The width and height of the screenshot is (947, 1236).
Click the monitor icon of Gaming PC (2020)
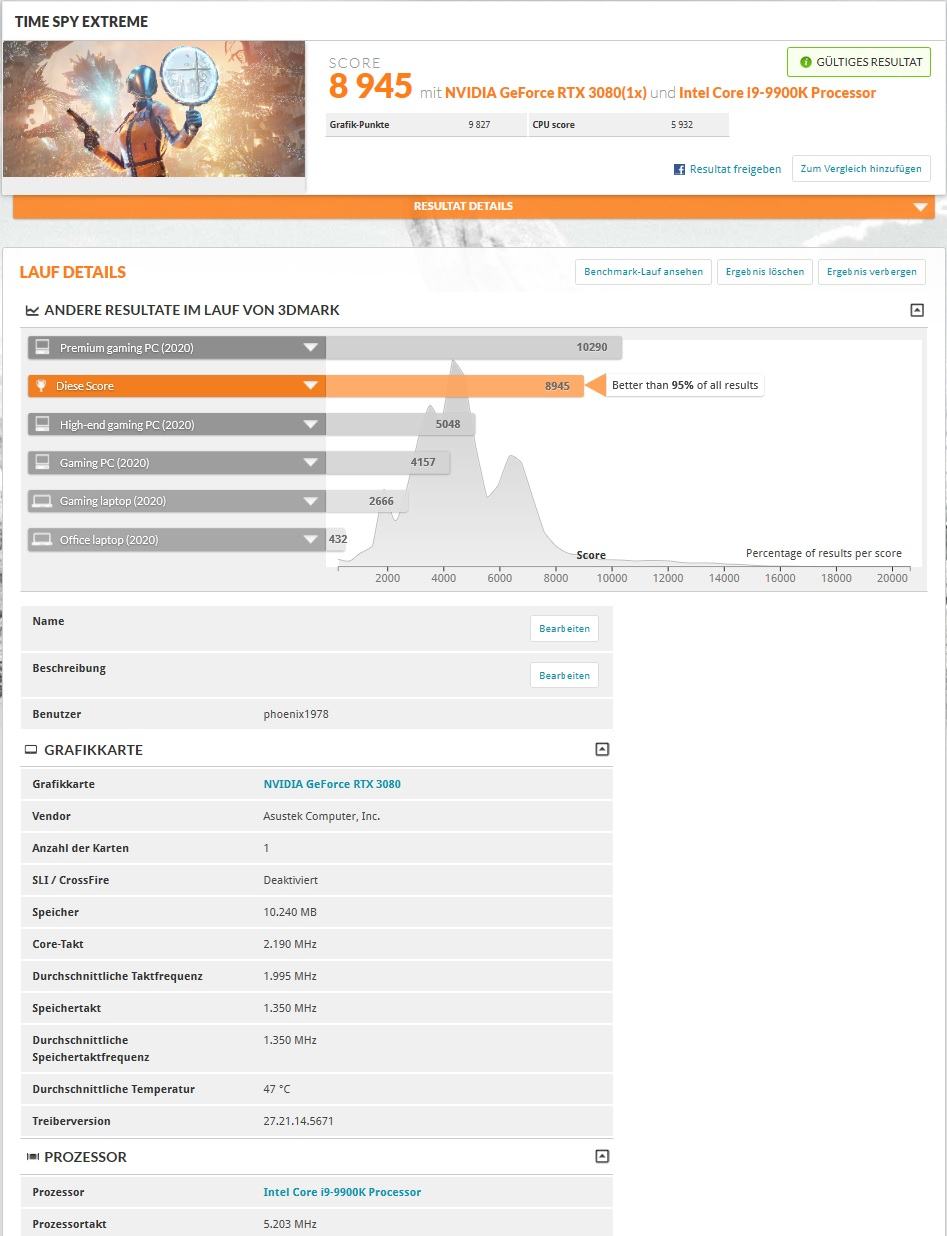pos(42,462)
